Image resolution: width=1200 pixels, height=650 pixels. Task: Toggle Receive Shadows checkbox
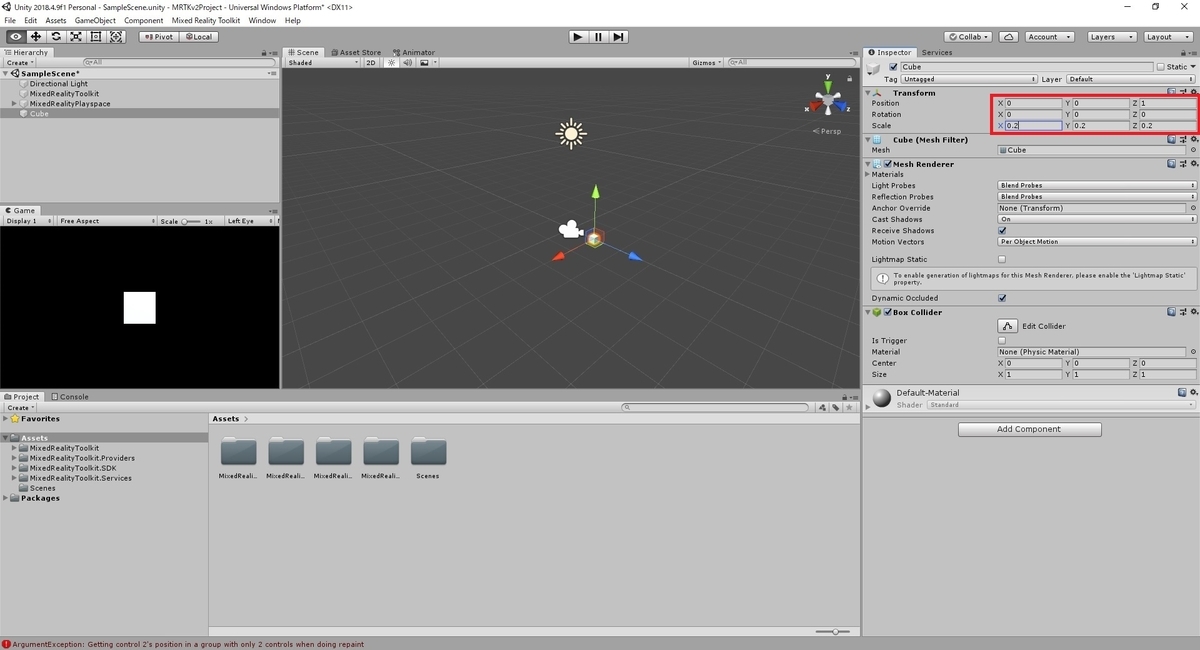coord(1002,230)
